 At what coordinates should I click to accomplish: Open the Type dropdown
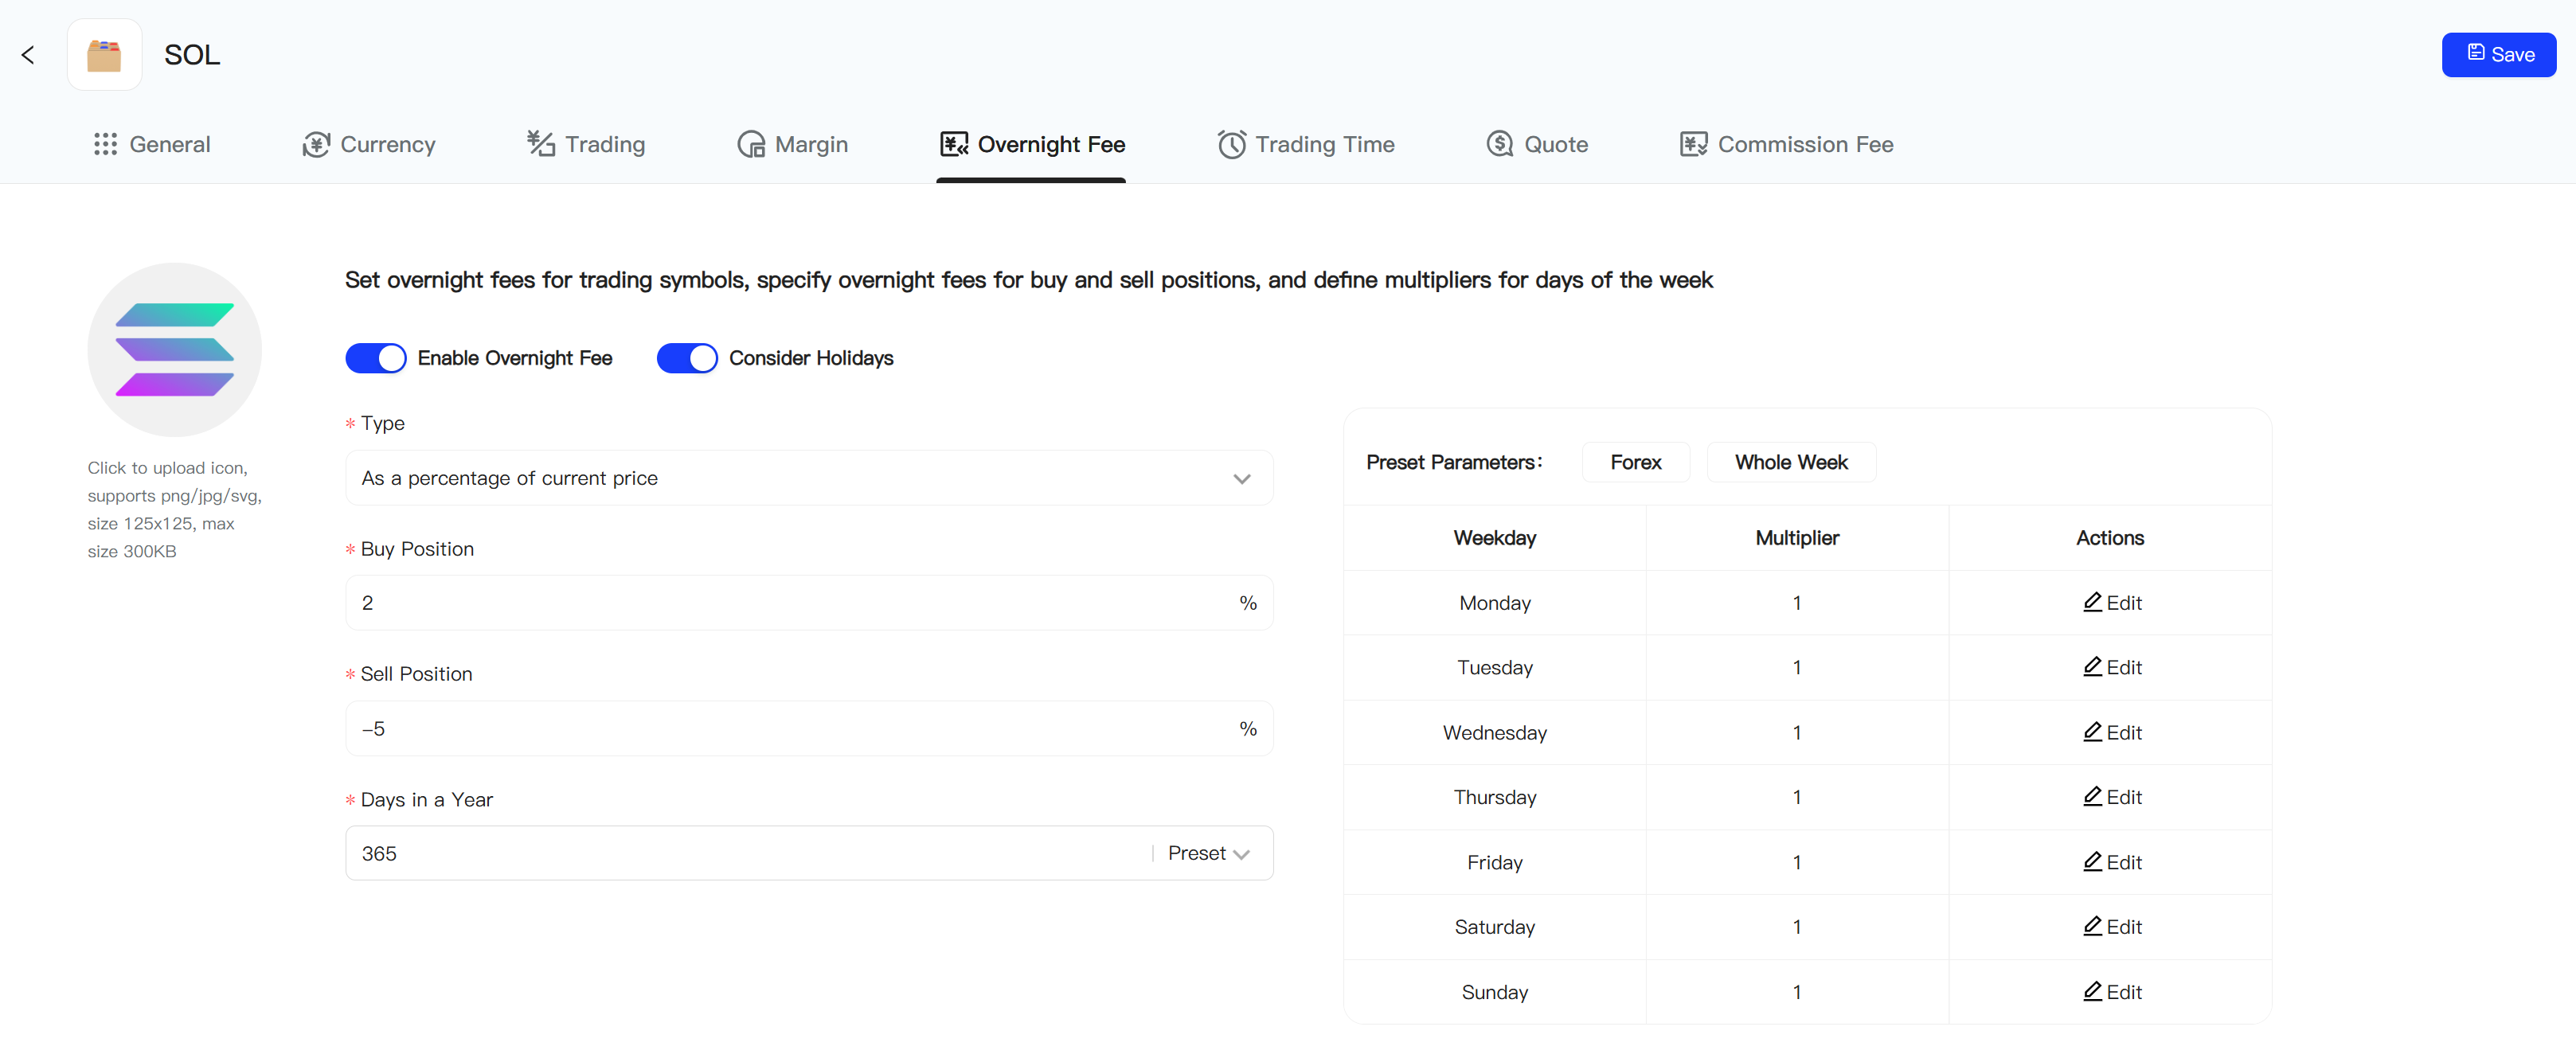click(x=809, y=478)
